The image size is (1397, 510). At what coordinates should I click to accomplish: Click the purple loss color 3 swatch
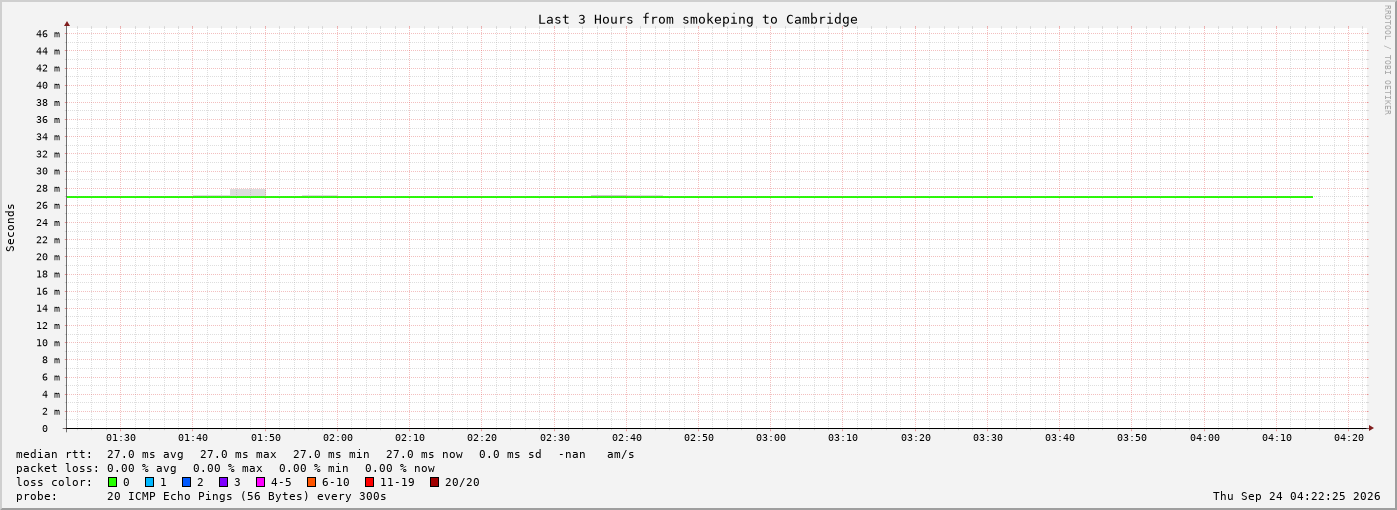click(224, 482)
